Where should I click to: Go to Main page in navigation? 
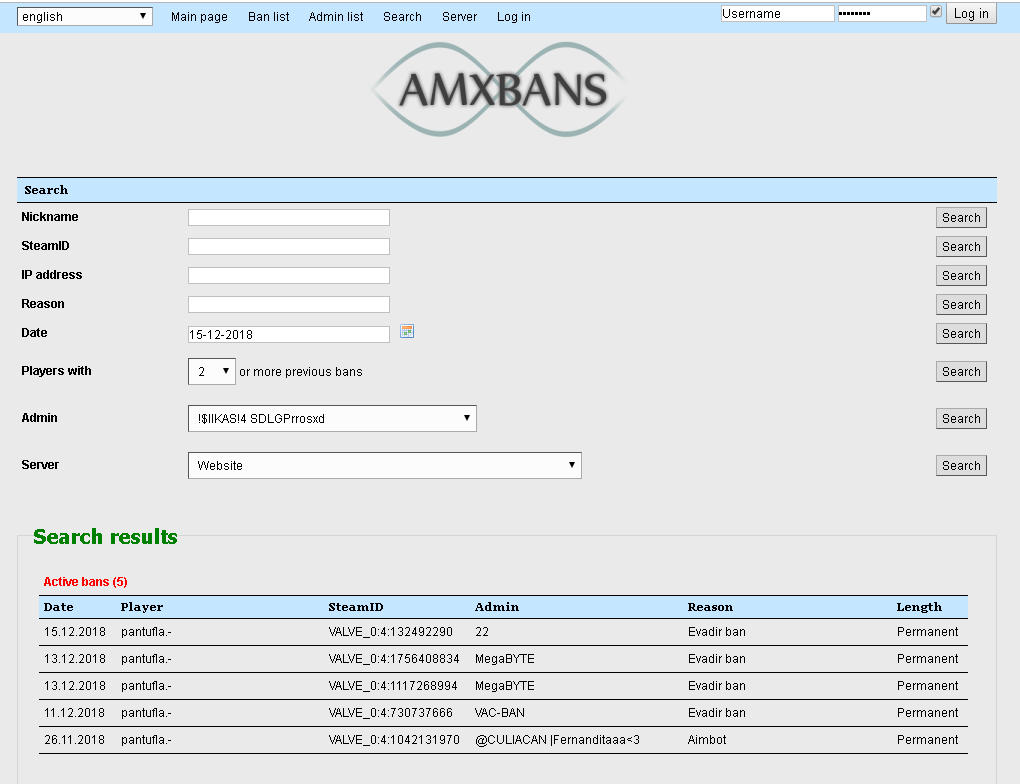[x=199, y=17]
